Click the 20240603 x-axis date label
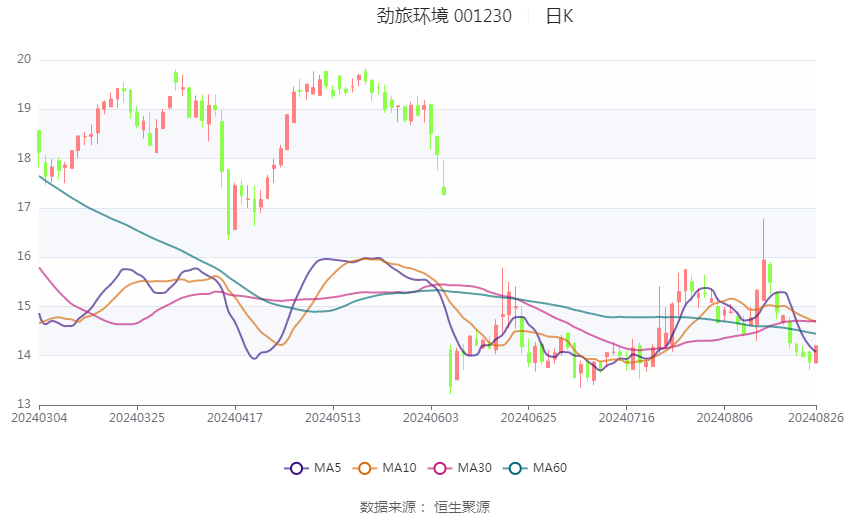Viewport: 850px width, 517px height. (x=430, y=417)
